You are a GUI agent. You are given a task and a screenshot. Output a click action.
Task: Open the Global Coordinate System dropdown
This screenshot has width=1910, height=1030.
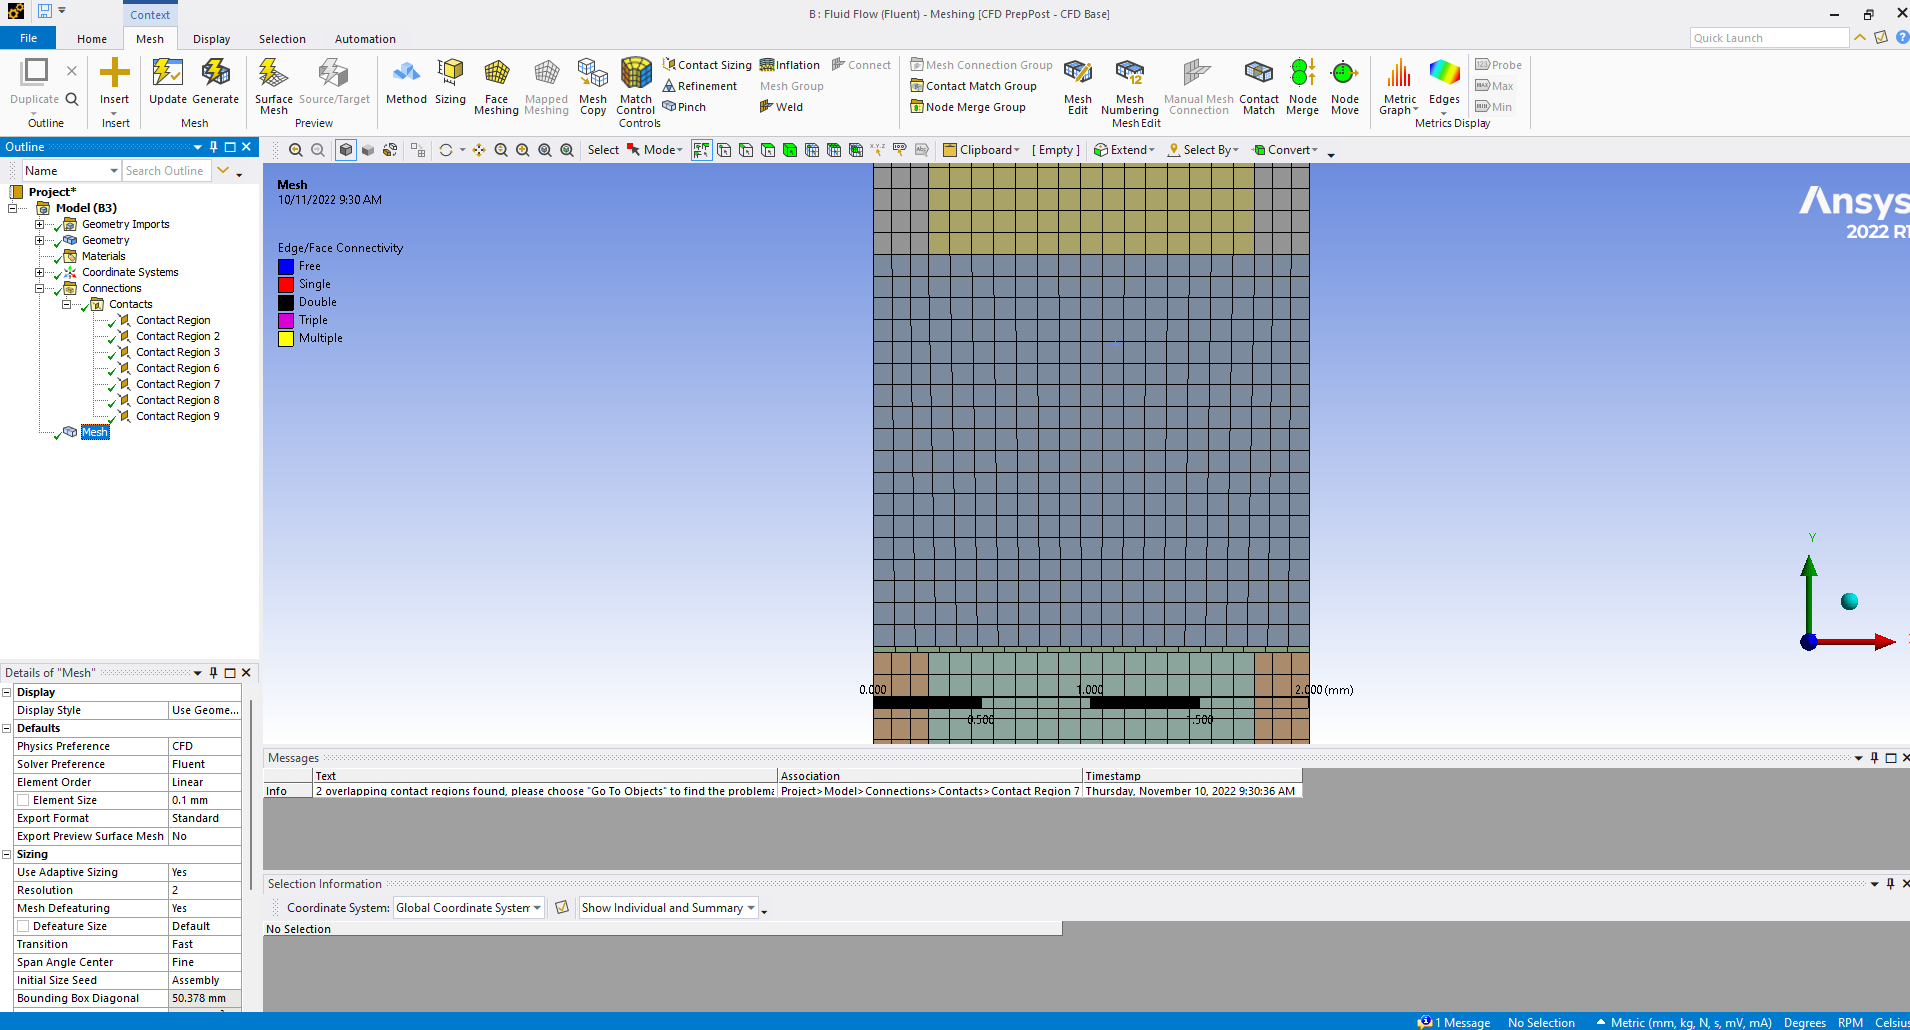click(468, 908)
